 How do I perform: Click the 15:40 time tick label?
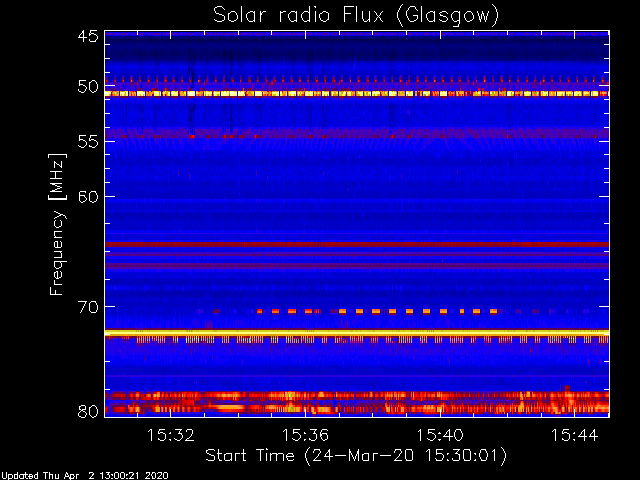tap(440, 435)
